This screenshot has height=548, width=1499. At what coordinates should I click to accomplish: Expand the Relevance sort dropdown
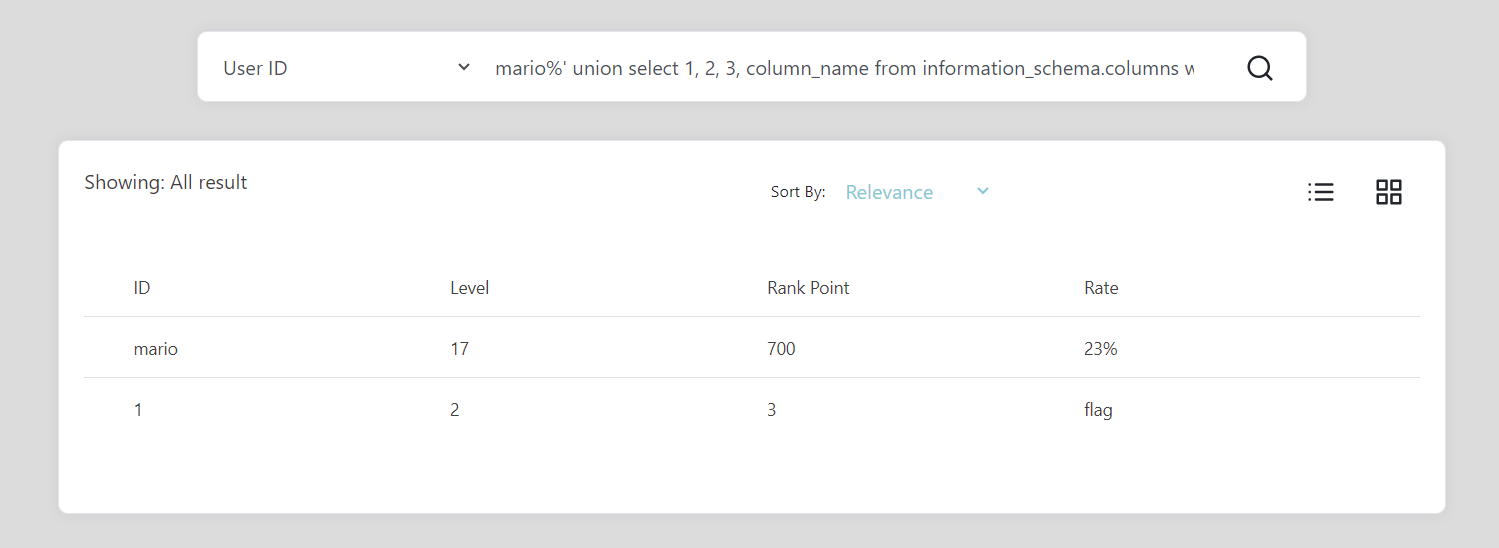(x=917, y=192)
